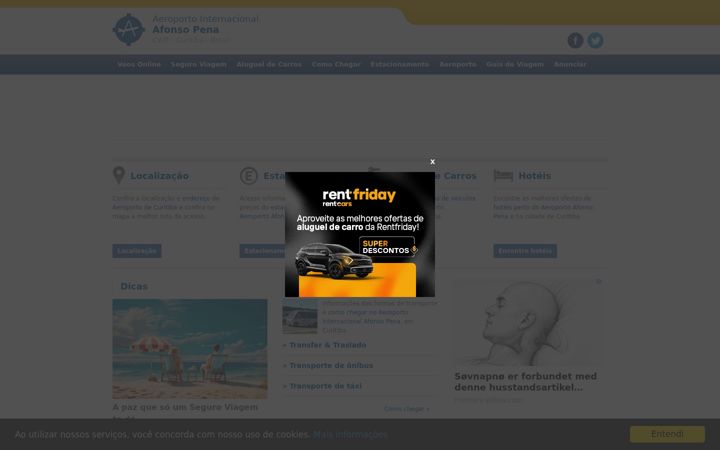Open Mais informações cookie link
The image size is (720, 450).
[x=350, y=434]
